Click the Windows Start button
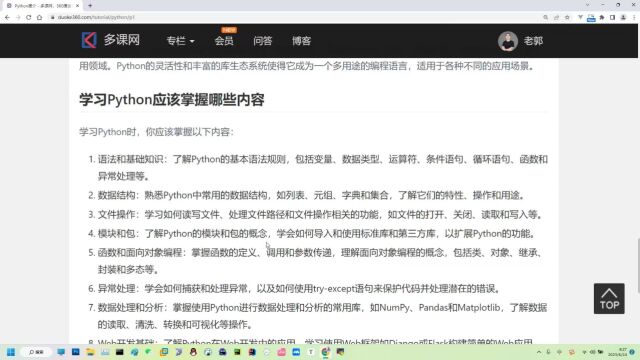This screenshot has width=640, height=360. pyautogui.click(x=11, y=352)
